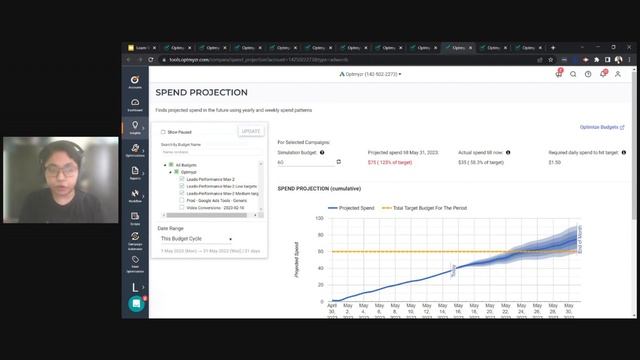Check Prod - Google Ads Tools - Generic budget
The image size is (640, 360).
182,200
